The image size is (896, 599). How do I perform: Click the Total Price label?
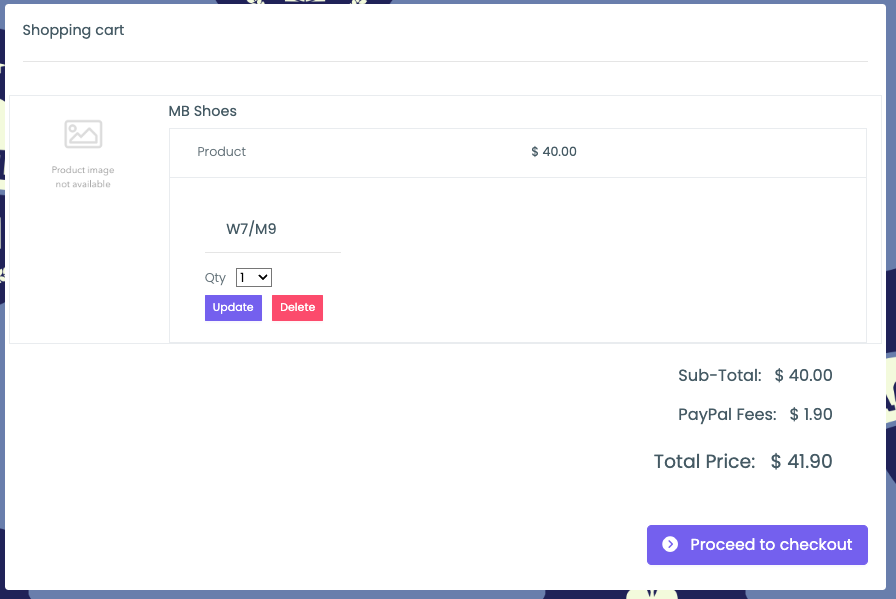[x=704, y=461]
